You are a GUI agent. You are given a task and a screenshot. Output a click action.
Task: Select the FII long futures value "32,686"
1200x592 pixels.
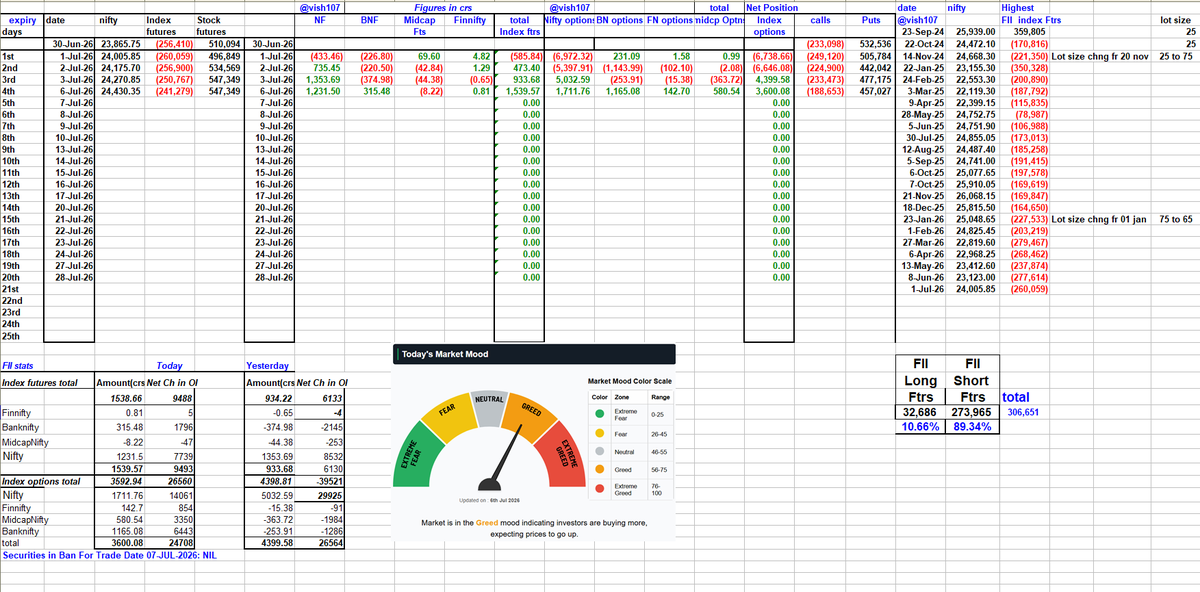coord(918,411)
